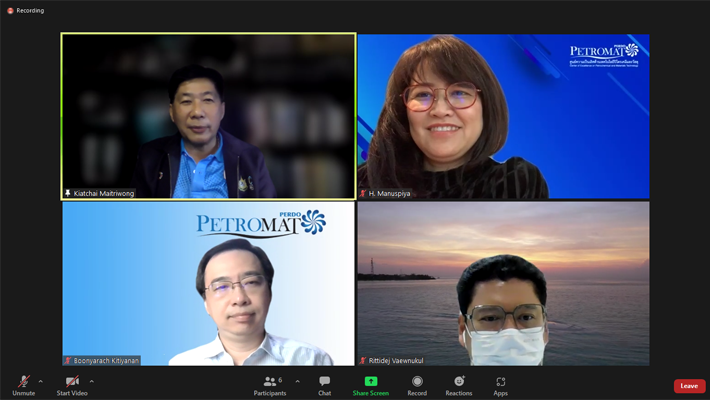Click muted mic icon beside H. Manuspiya
Viewport: 710px width, 400px height.
click(364, 193)
